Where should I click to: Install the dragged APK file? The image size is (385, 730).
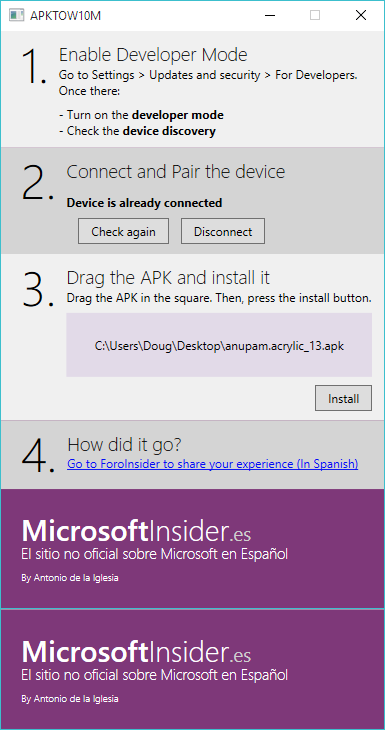(344, 398)
